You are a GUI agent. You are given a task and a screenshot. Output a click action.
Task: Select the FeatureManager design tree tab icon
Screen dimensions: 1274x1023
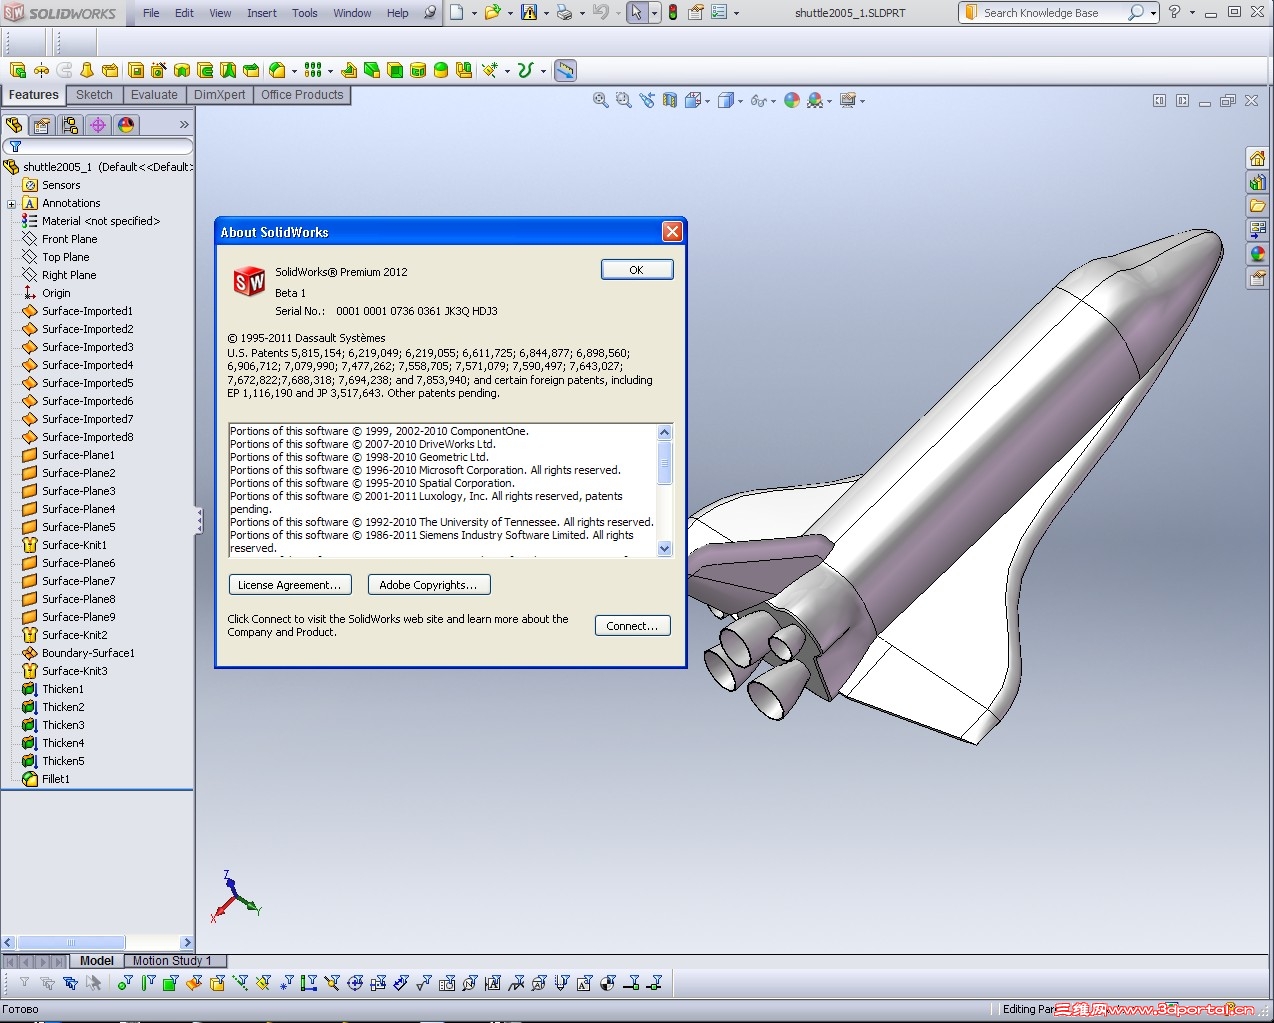[x=16, y=125]
